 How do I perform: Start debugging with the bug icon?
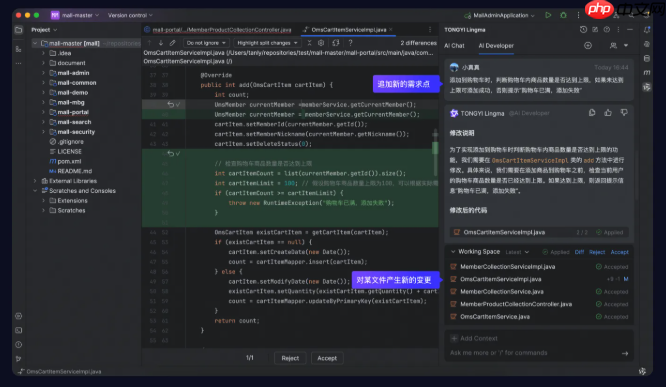click(563, 15)
